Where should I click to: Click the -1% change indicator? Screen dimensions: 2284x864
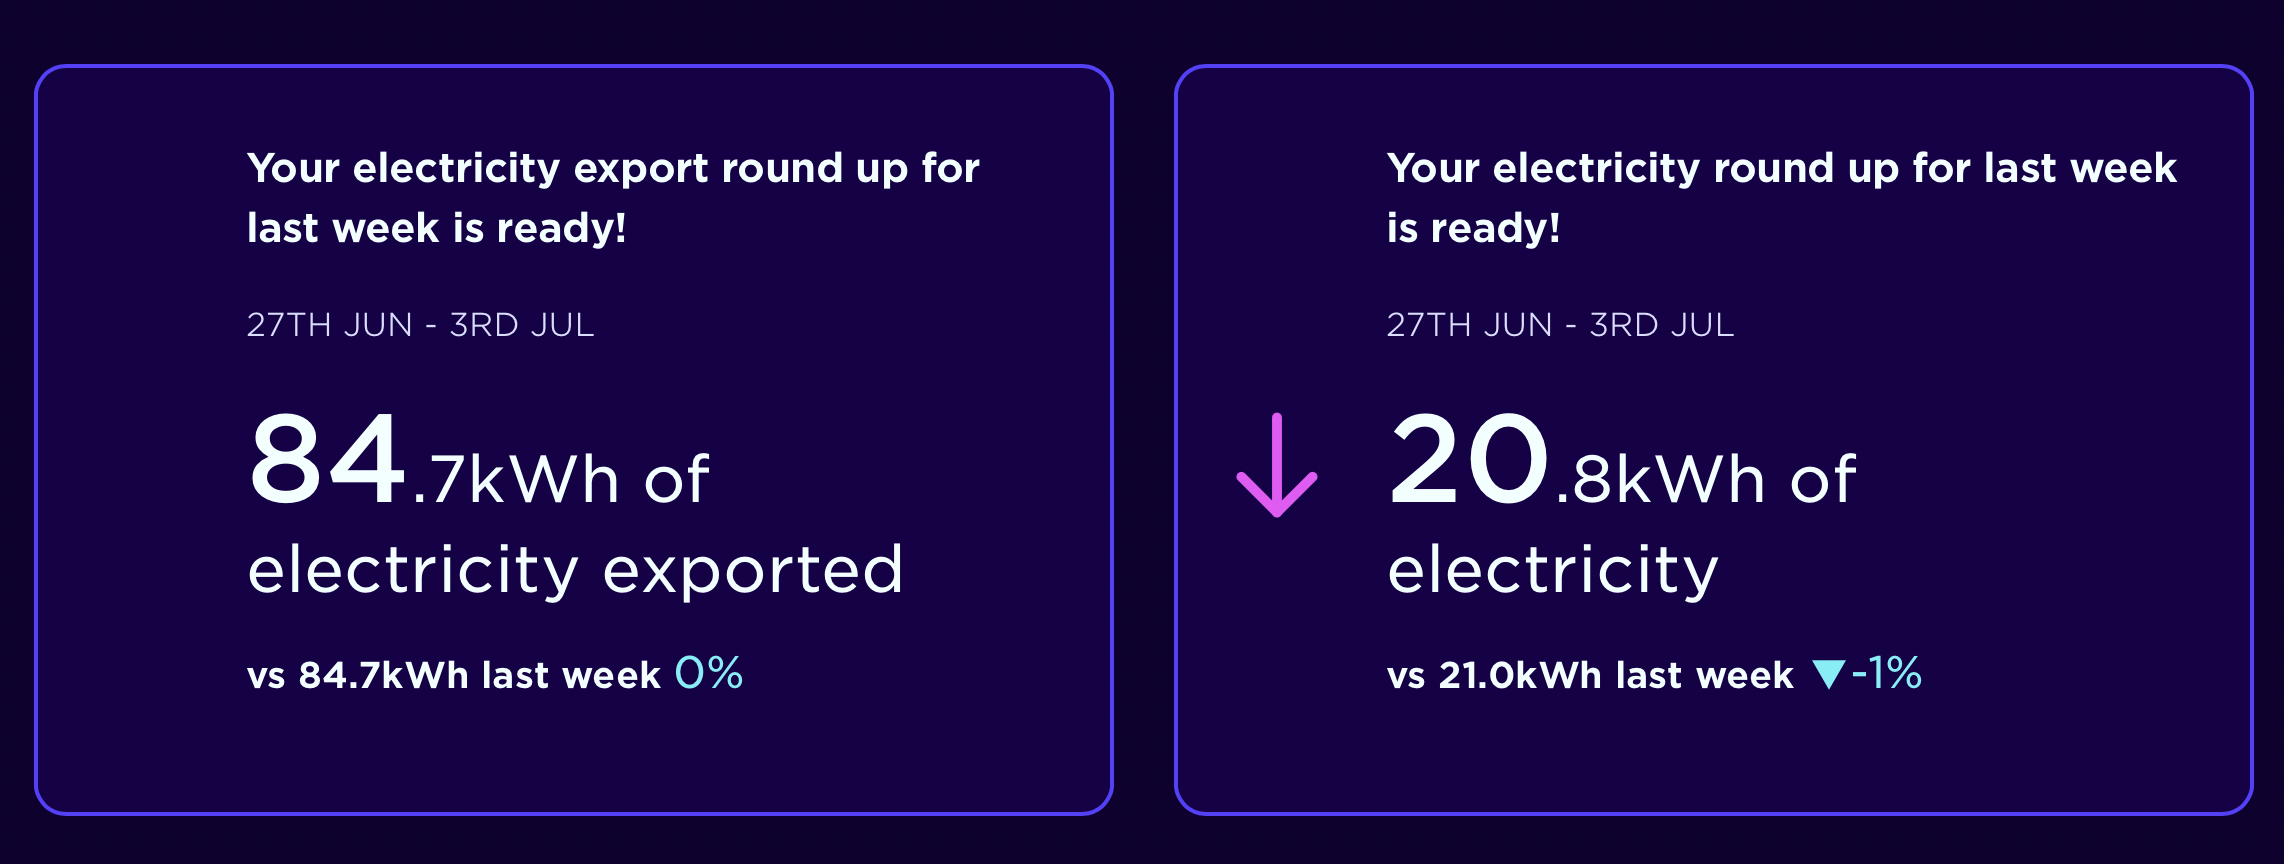click(x=1886, y=673)
